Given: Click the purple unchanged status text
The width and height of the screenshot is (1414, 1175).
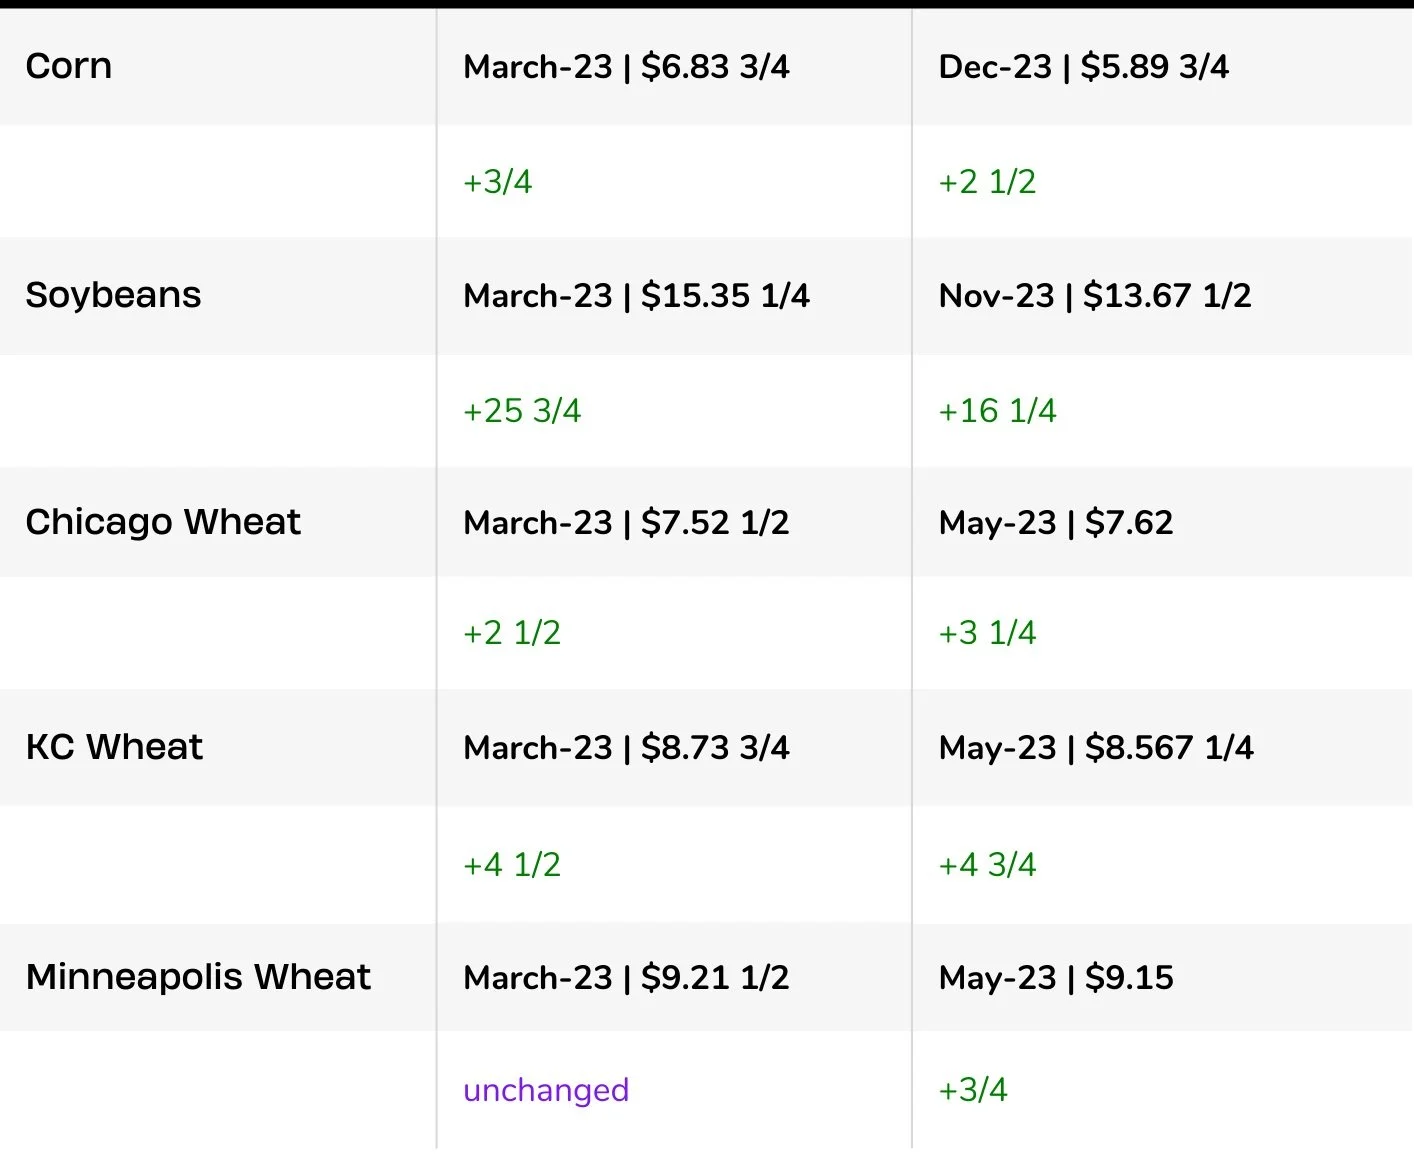Looking at the screenshot, I should (546, 1090).
